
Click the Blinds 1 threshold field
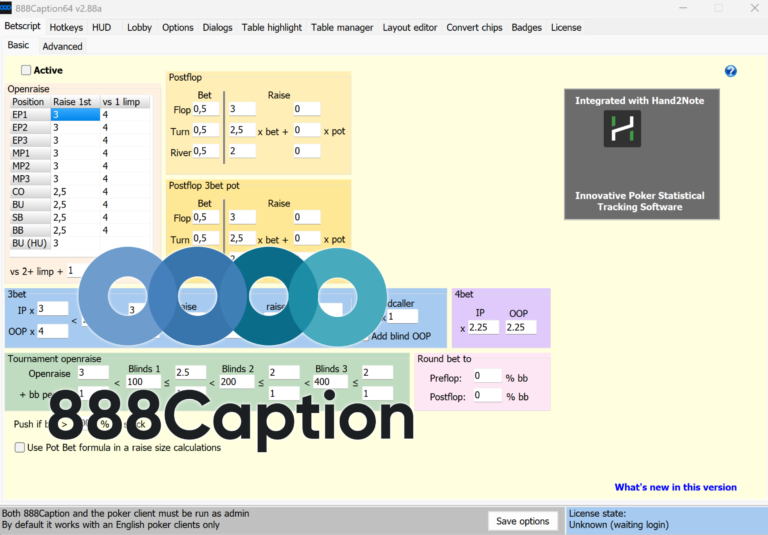(143, 382)
